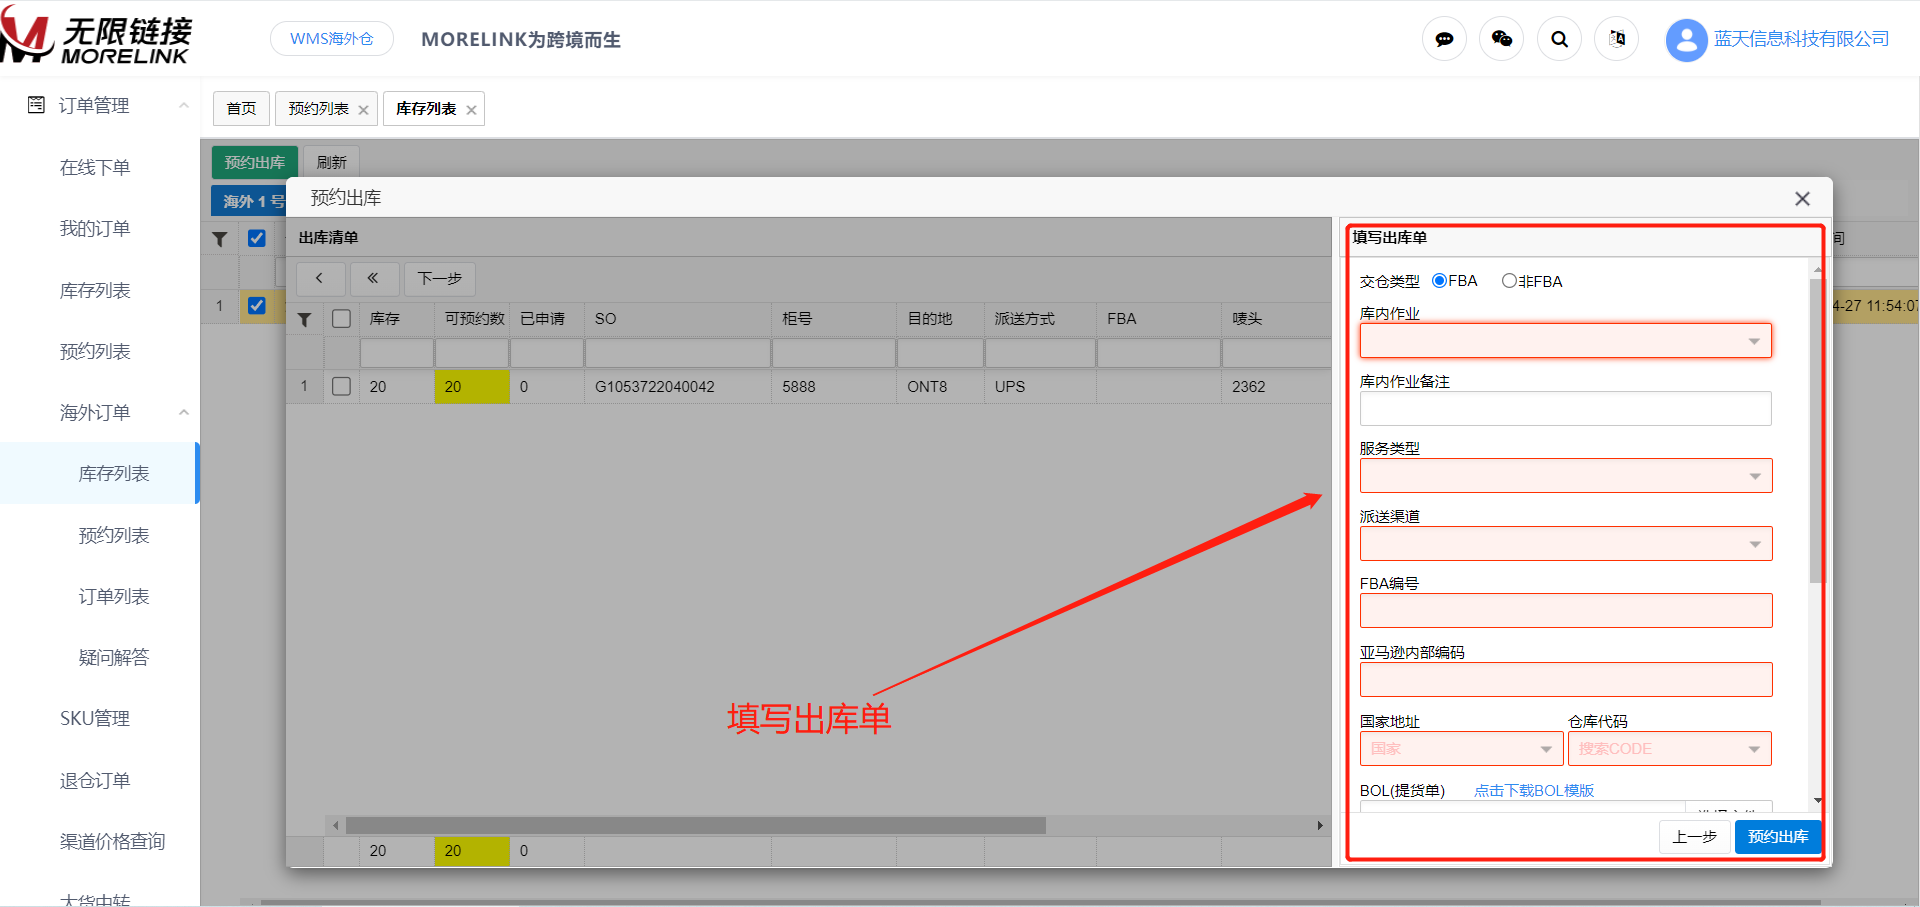Open 渠道价格查询 in sidebar

[x=112, y=841]
